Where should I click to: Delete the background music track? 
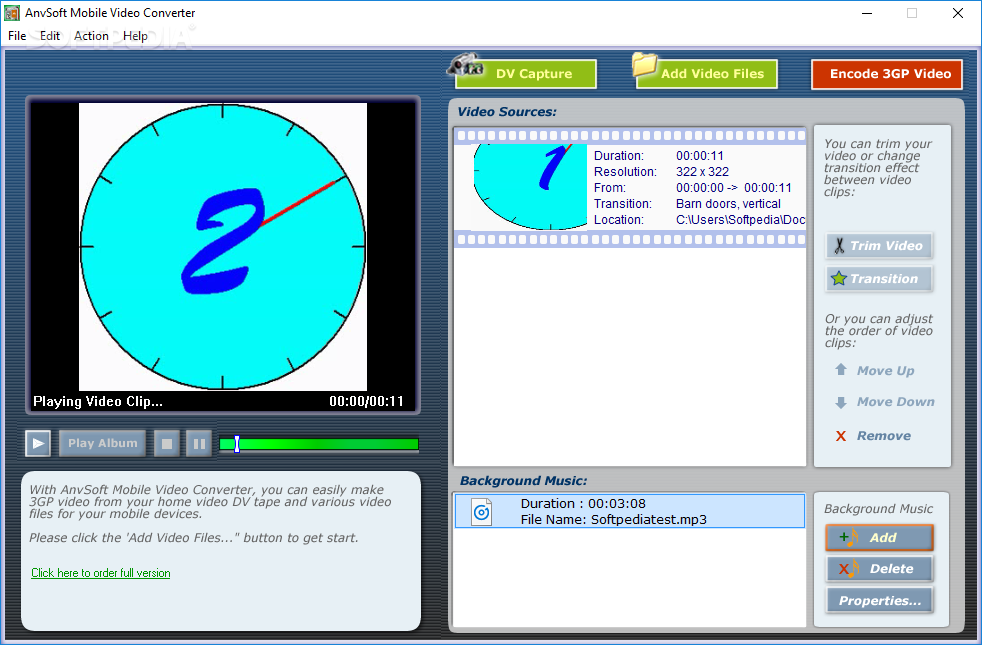tap(879, 569)
